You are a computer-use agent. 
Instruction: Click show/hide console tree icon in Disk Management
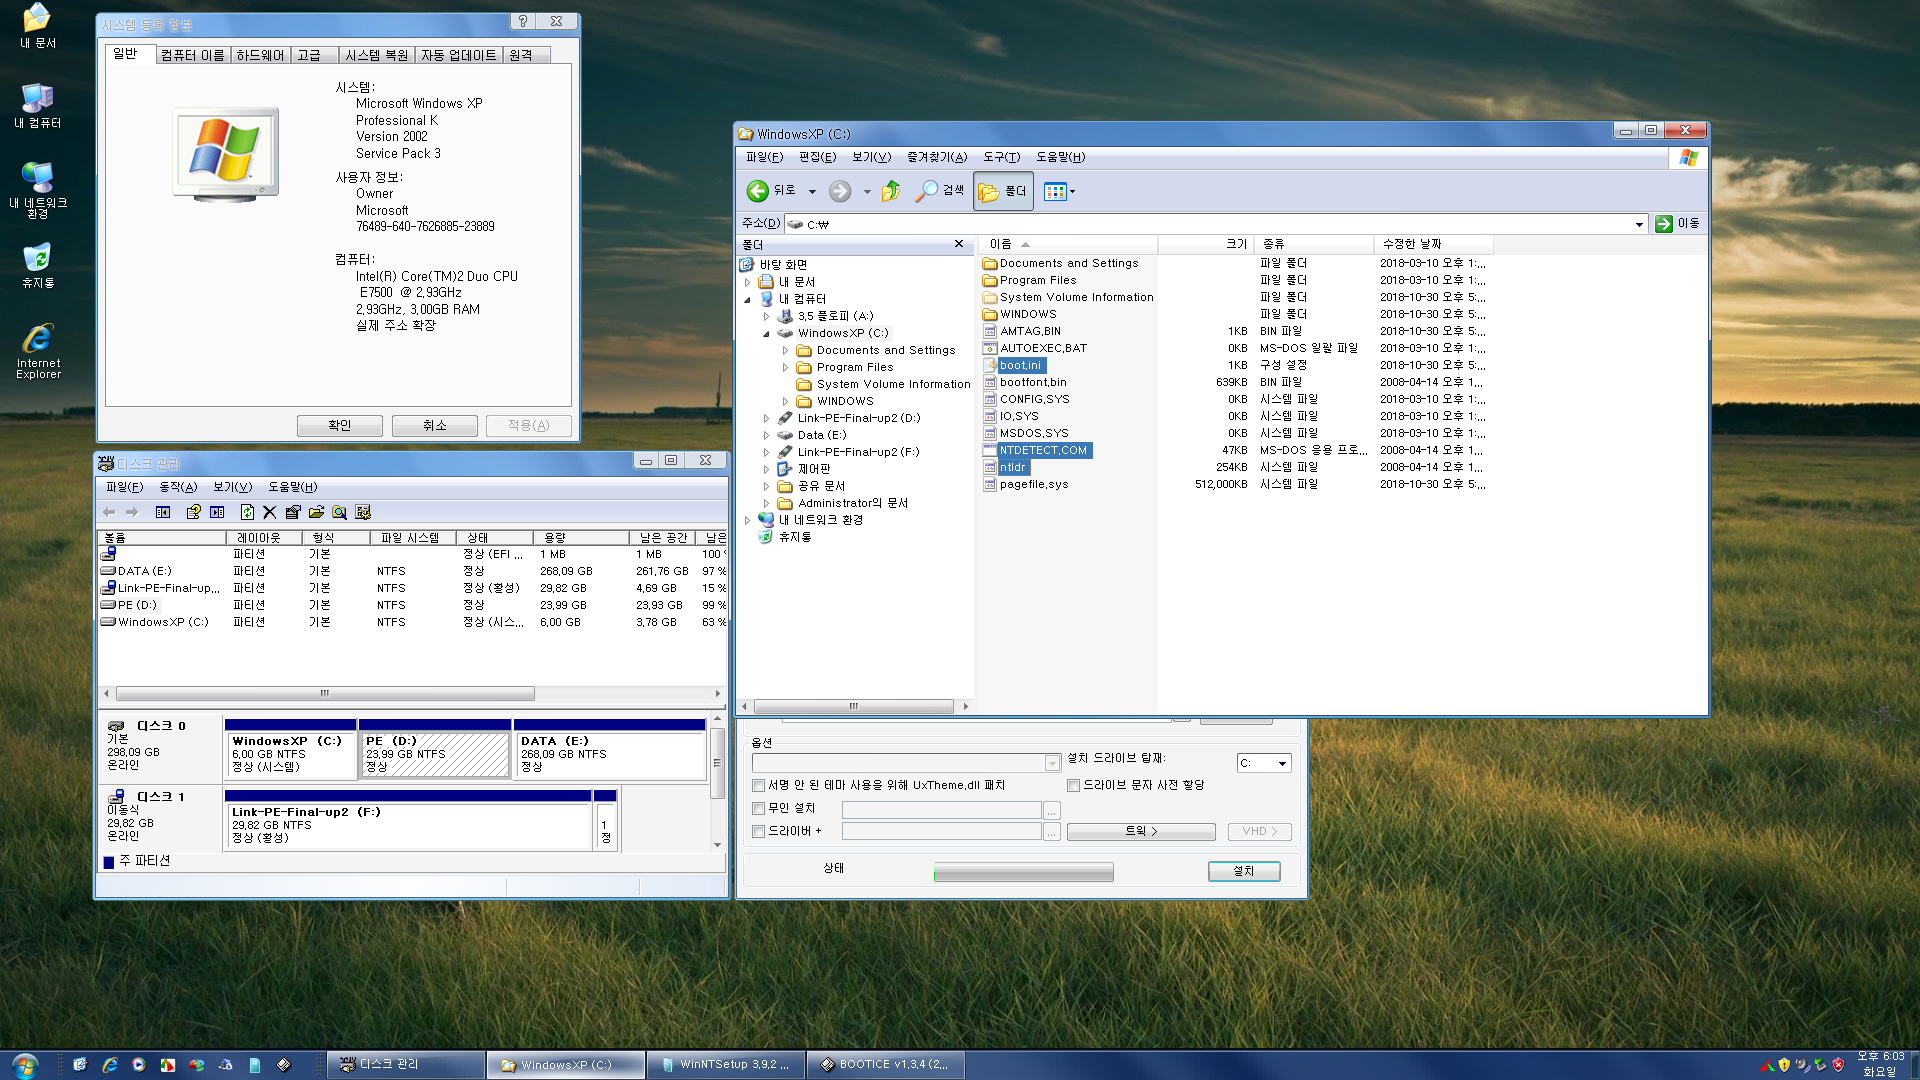[x=163, y=512]
